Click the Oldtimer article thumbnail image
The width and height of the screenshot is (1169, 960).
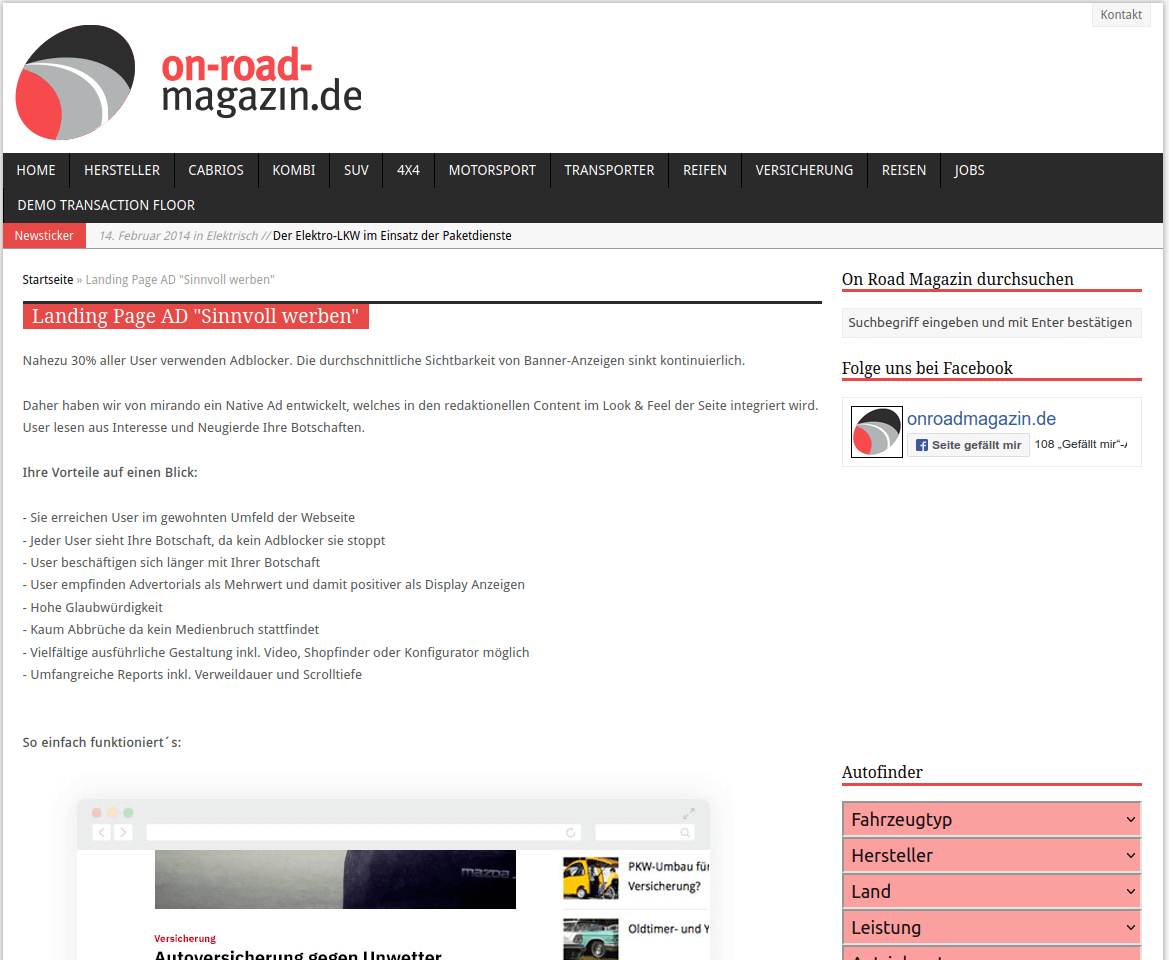(x=590, y=938)
